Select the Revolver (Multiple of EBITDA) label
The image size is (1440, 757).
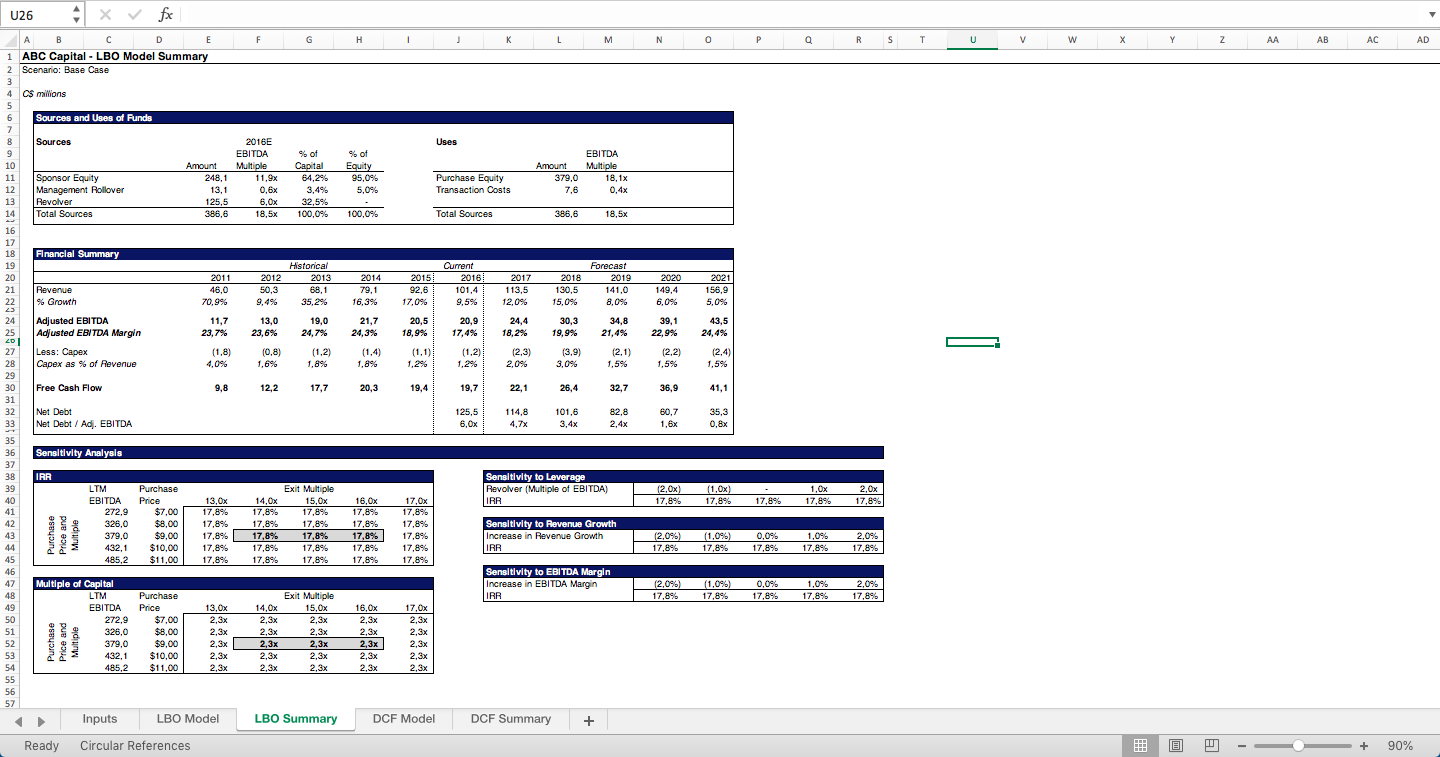pos(546,489)
